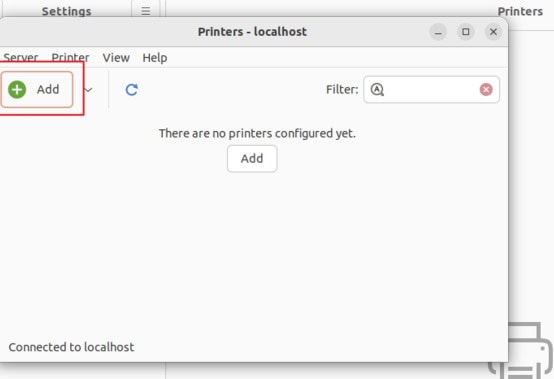Click the Add button below the no-printers message

252,159
